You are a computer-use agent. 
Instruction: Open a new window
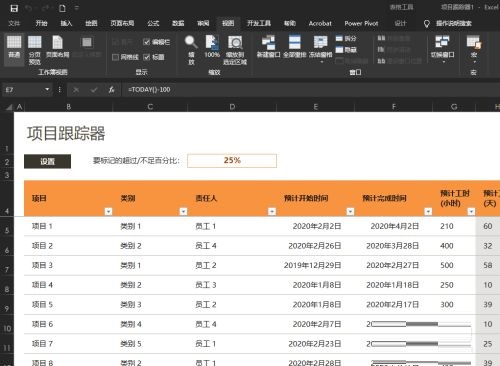(268, 47)
